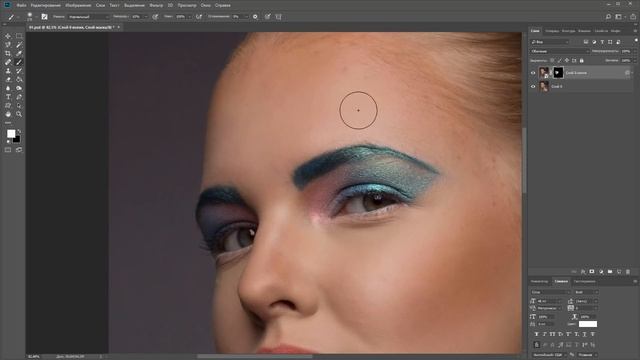Select the Move tool
Viewport: 640px width, 360px height.
(8, 36)
